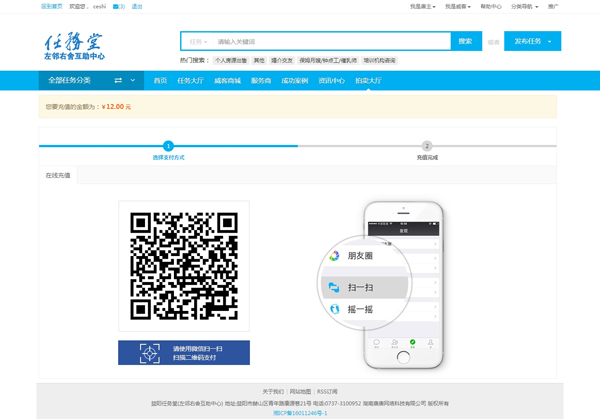Open the message envelope icon near ceshi
Viewport: 600px width, 419px height.
(116, 7)
